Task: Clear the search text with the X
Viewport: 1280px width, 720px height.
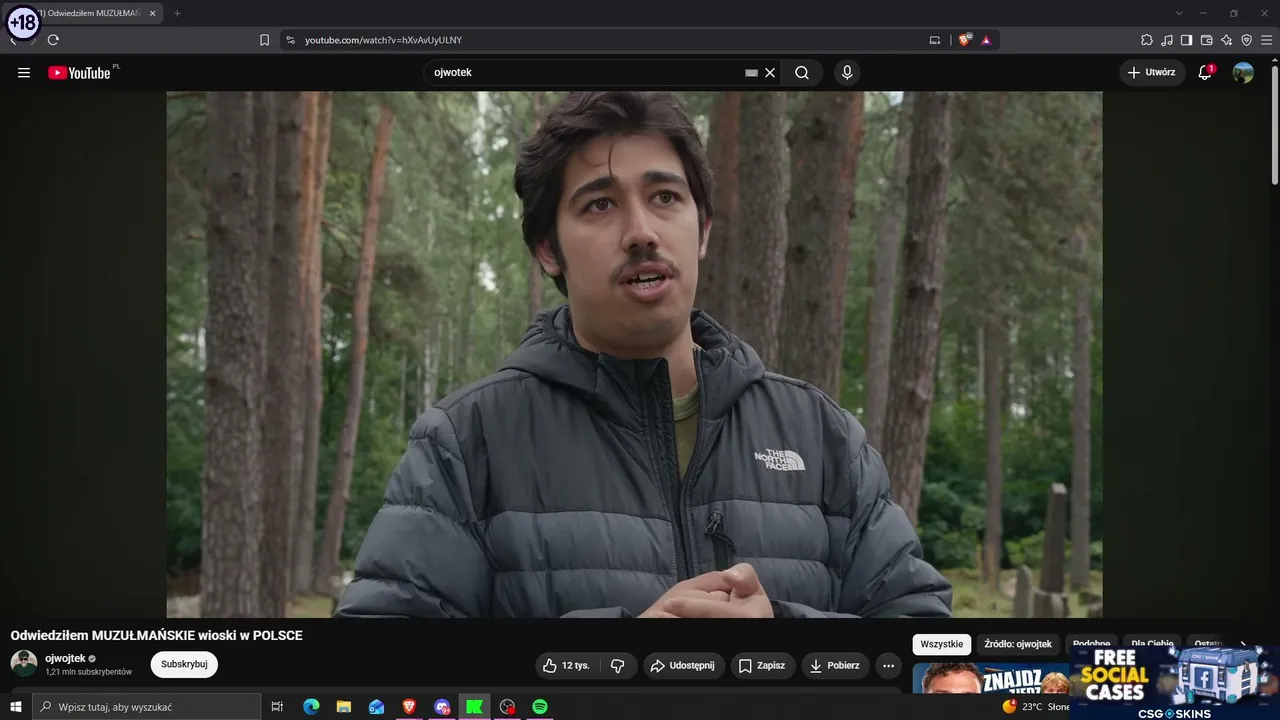Action: 770,73
